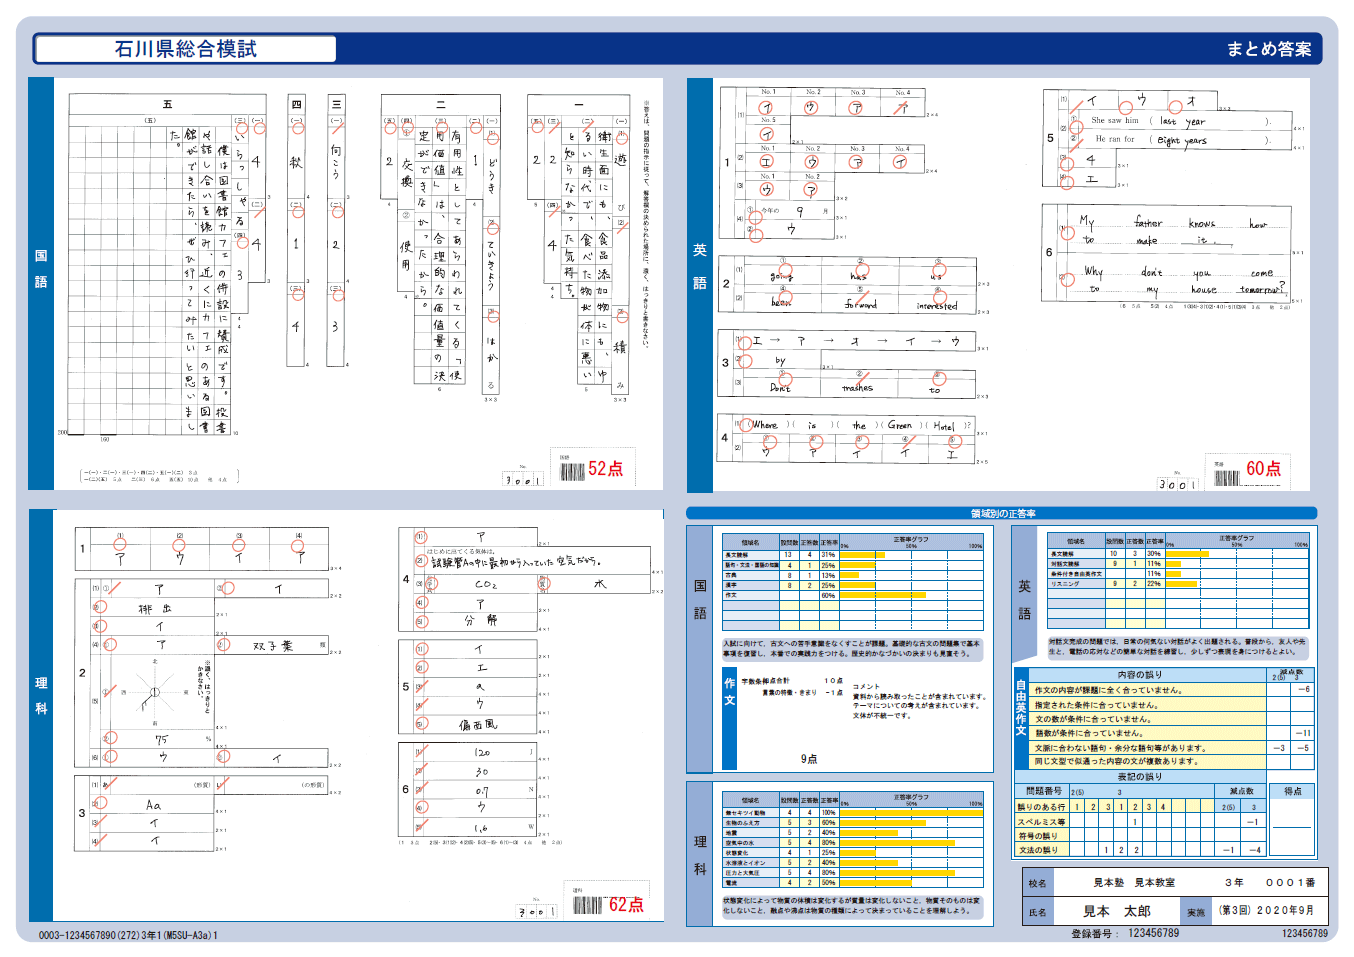
Task: Click the handwritten 'last year' answer
Action: click(1182, 121)
